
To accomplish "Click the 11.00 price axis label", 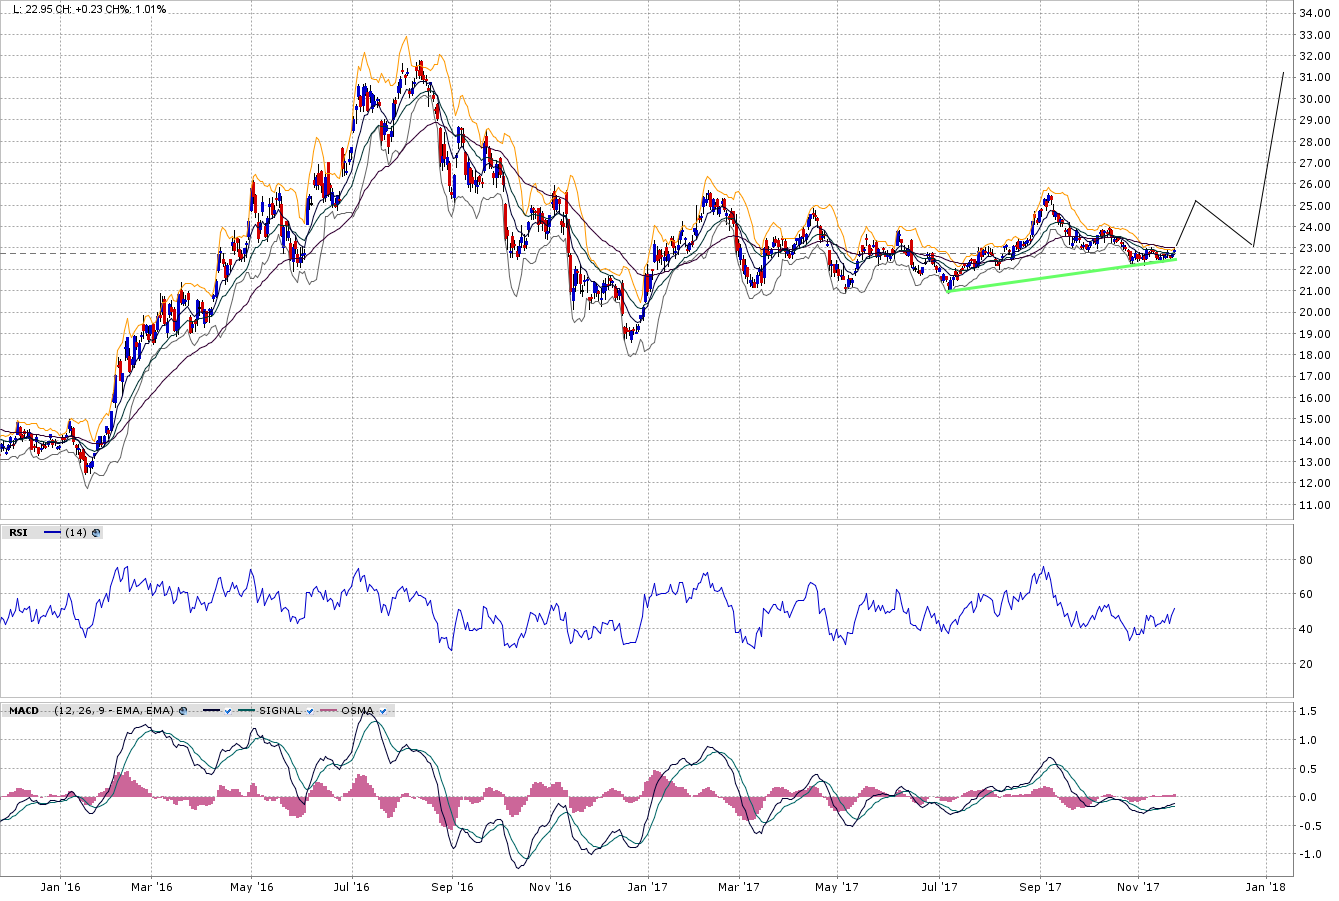I will coord(1313,505).
